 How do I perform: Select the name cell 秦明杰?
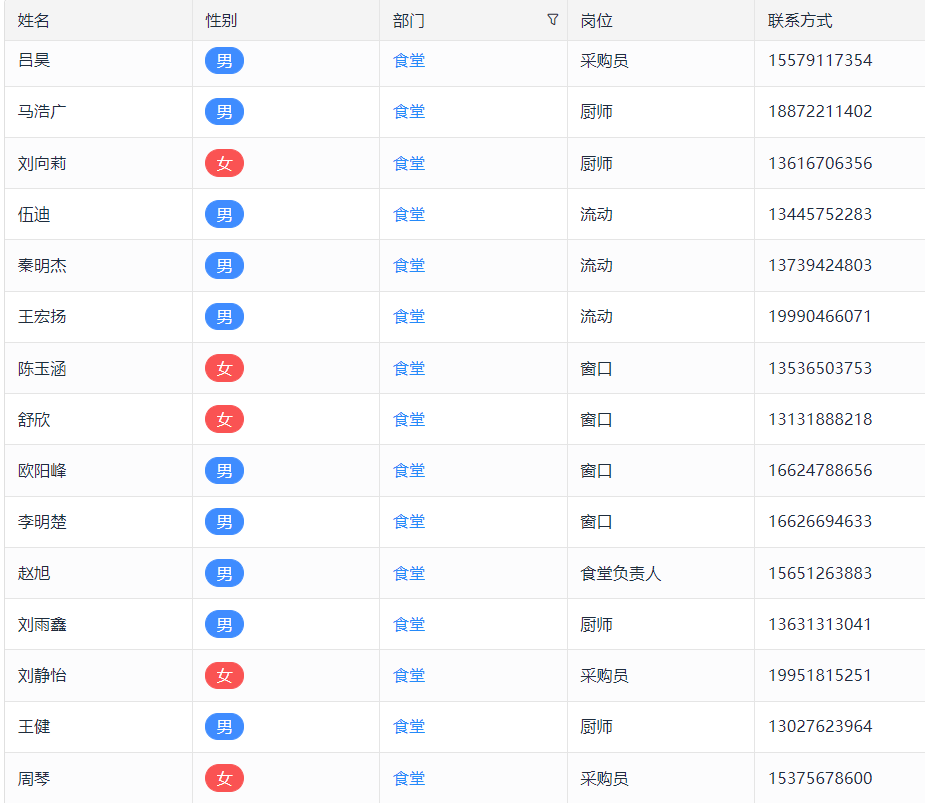point(43,266)
